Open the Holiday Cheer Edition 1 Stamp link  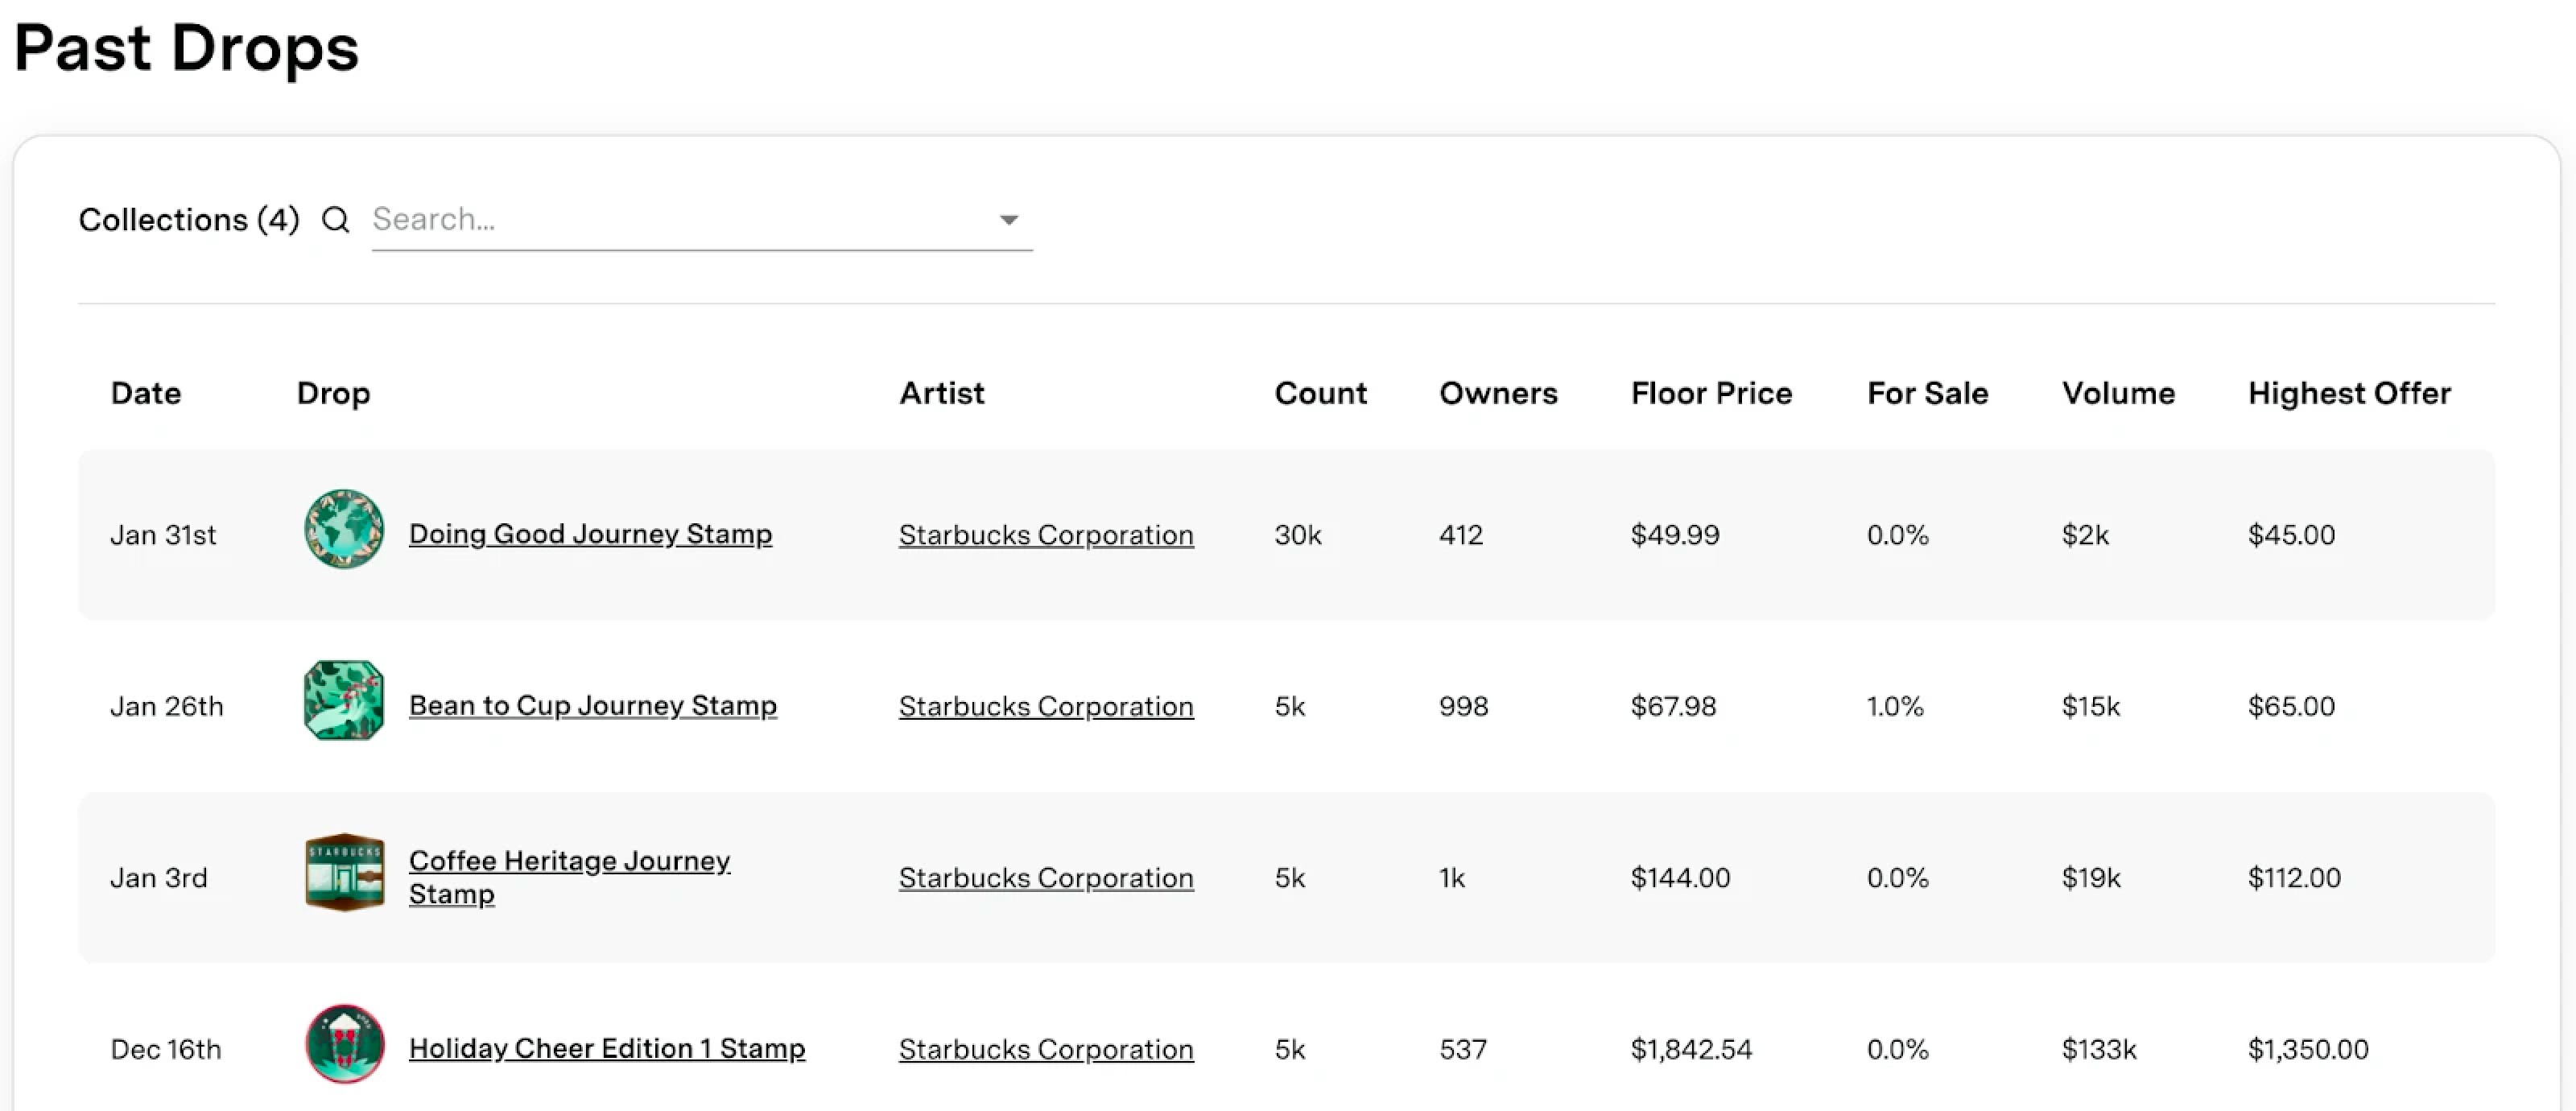(607, 1048)
